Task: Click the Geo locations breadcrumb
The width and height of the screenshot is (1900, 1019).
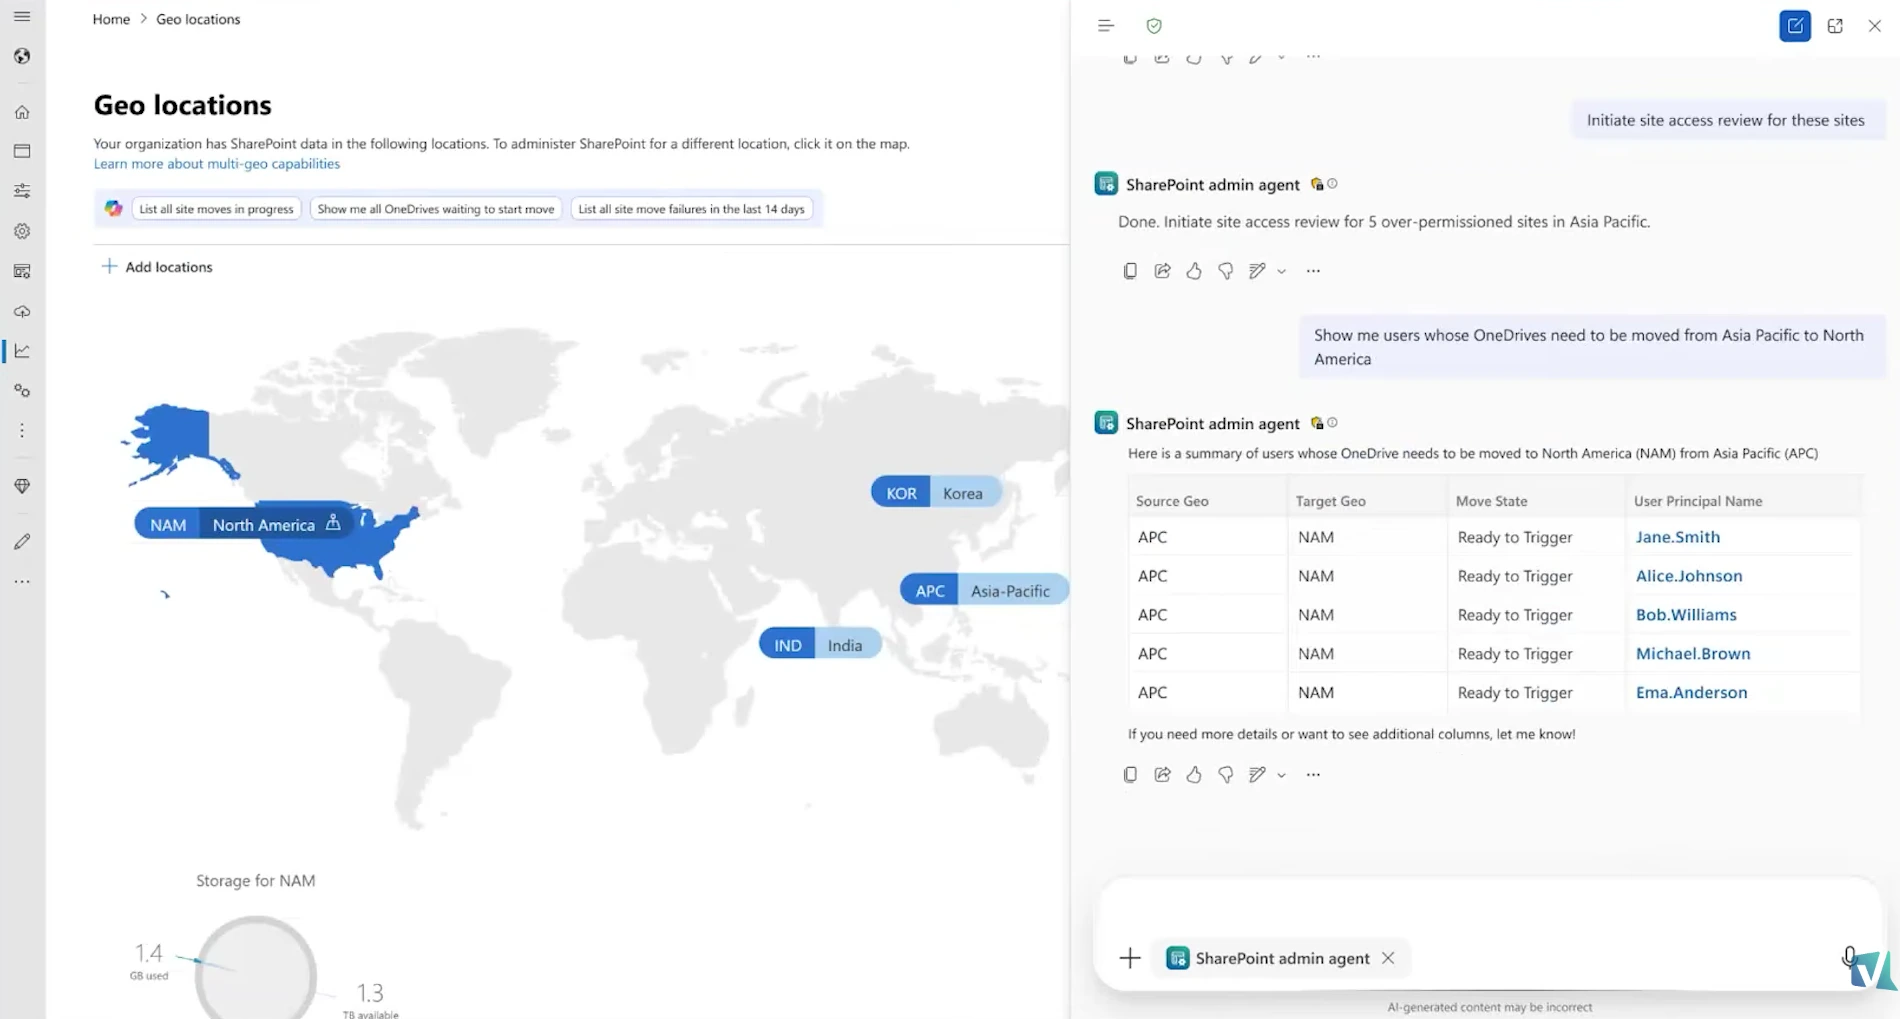Action: pyautogui.click(x=198, y=19)
